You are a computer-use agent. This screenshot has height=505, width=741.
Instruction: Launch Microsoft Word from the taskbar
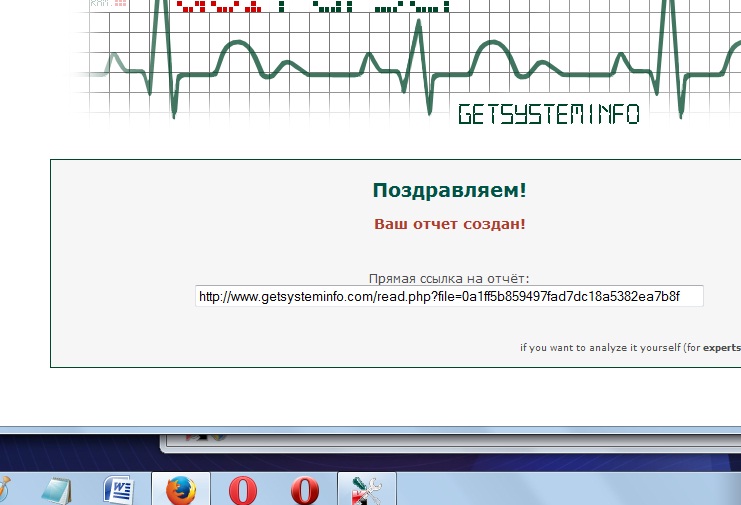click(119, 490)
